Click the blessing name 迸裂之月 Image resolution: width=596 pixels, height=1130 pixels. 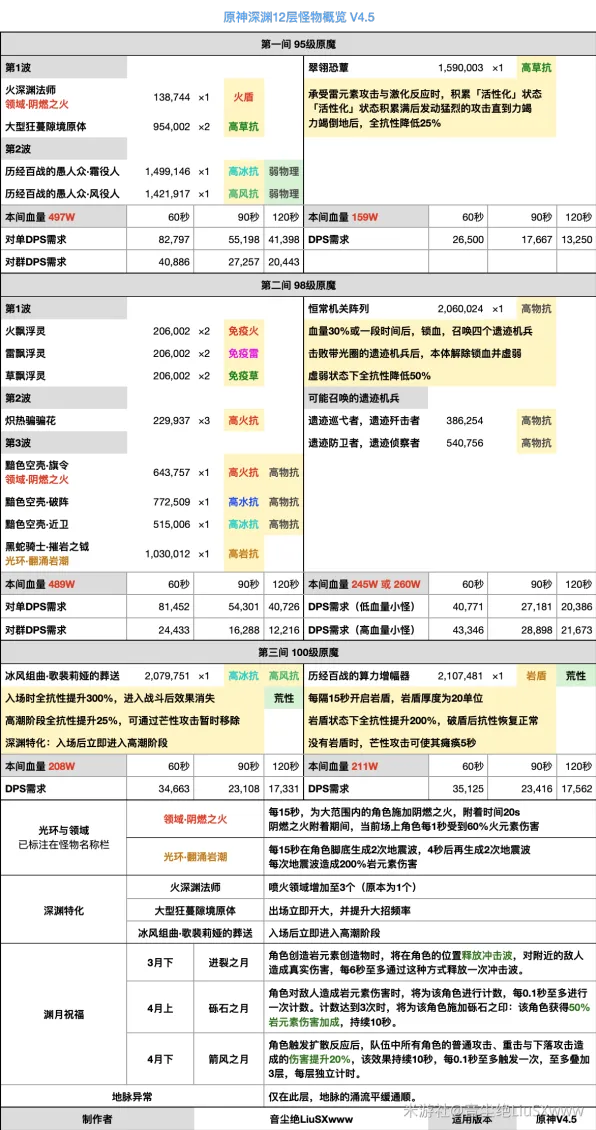[x=228, y=962]
